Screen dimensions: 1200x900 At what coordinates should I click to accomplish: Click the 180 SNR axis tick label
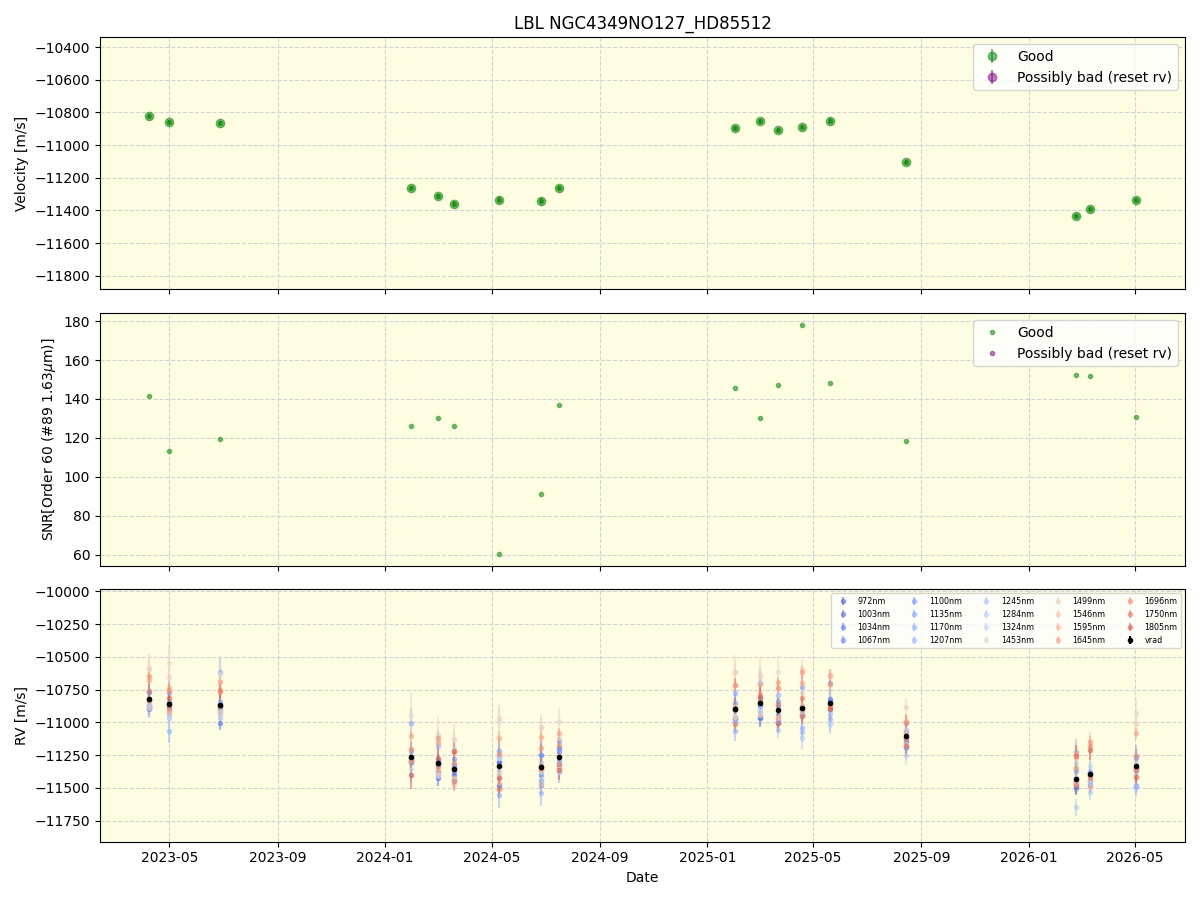pyautogui.click(x=80, y=322)
